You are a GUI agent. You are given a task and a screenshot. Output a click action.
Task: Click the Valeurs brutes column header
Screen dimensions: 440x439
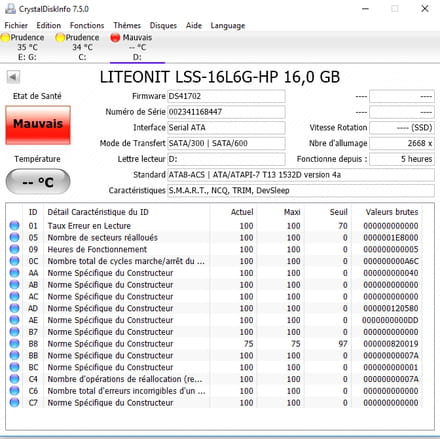tap(388, 212)
